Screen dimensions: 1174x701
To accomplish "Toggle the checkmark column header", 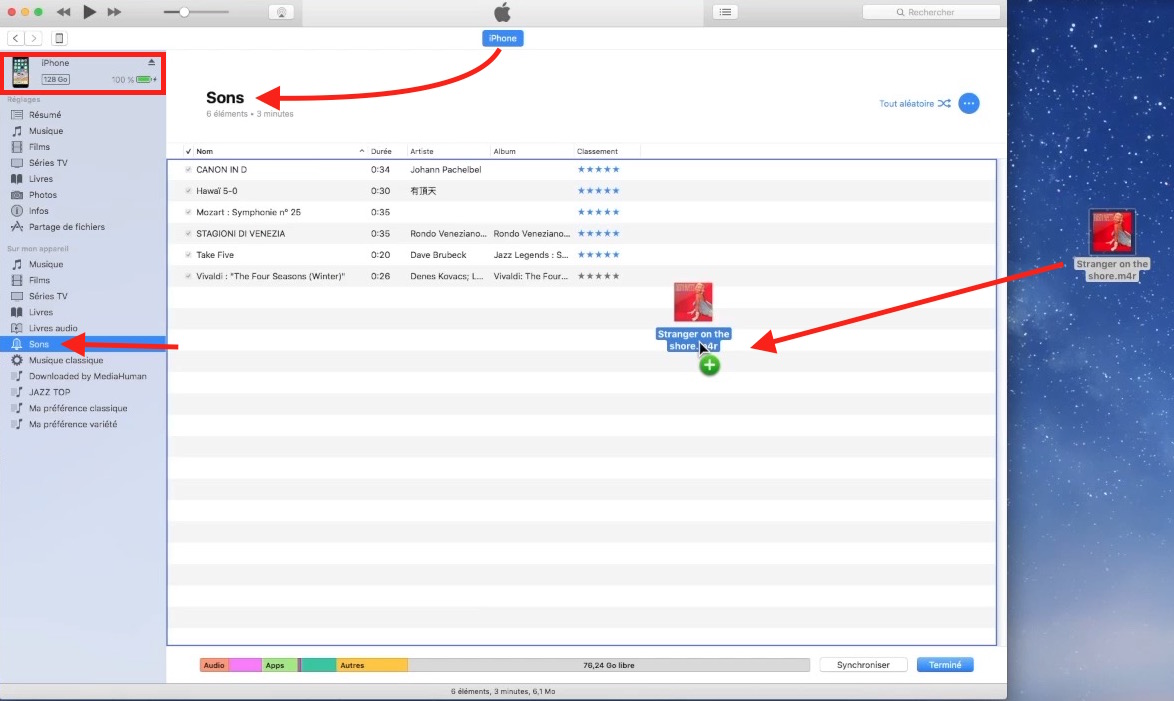I will (188, 151).
